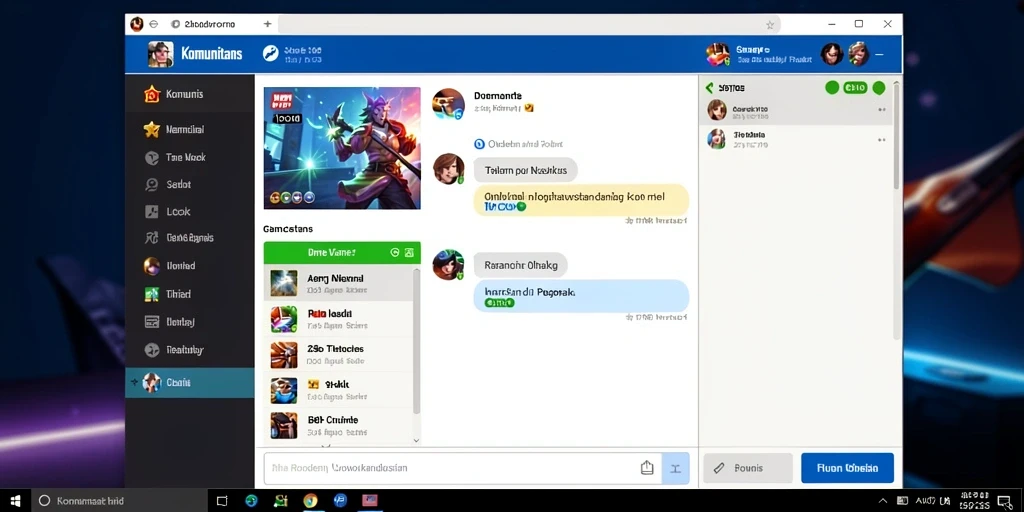Click the gray Founis button
The image size is (1024, 512).
748,468
